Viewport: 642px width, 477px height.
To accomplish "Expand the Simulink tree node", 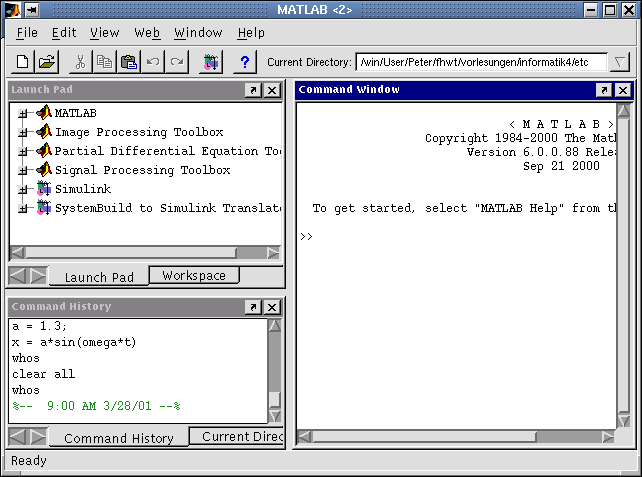I will coord(22,189).
